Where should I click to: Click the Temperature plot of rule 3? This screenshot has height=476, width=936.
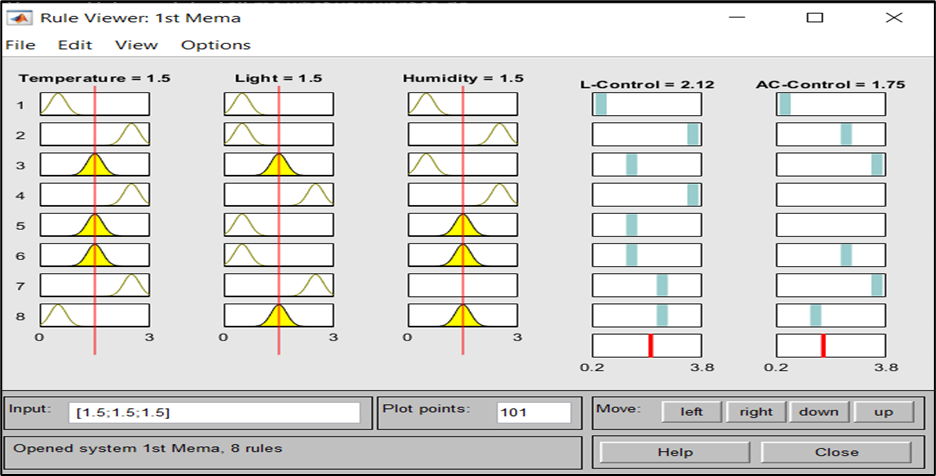95,164
